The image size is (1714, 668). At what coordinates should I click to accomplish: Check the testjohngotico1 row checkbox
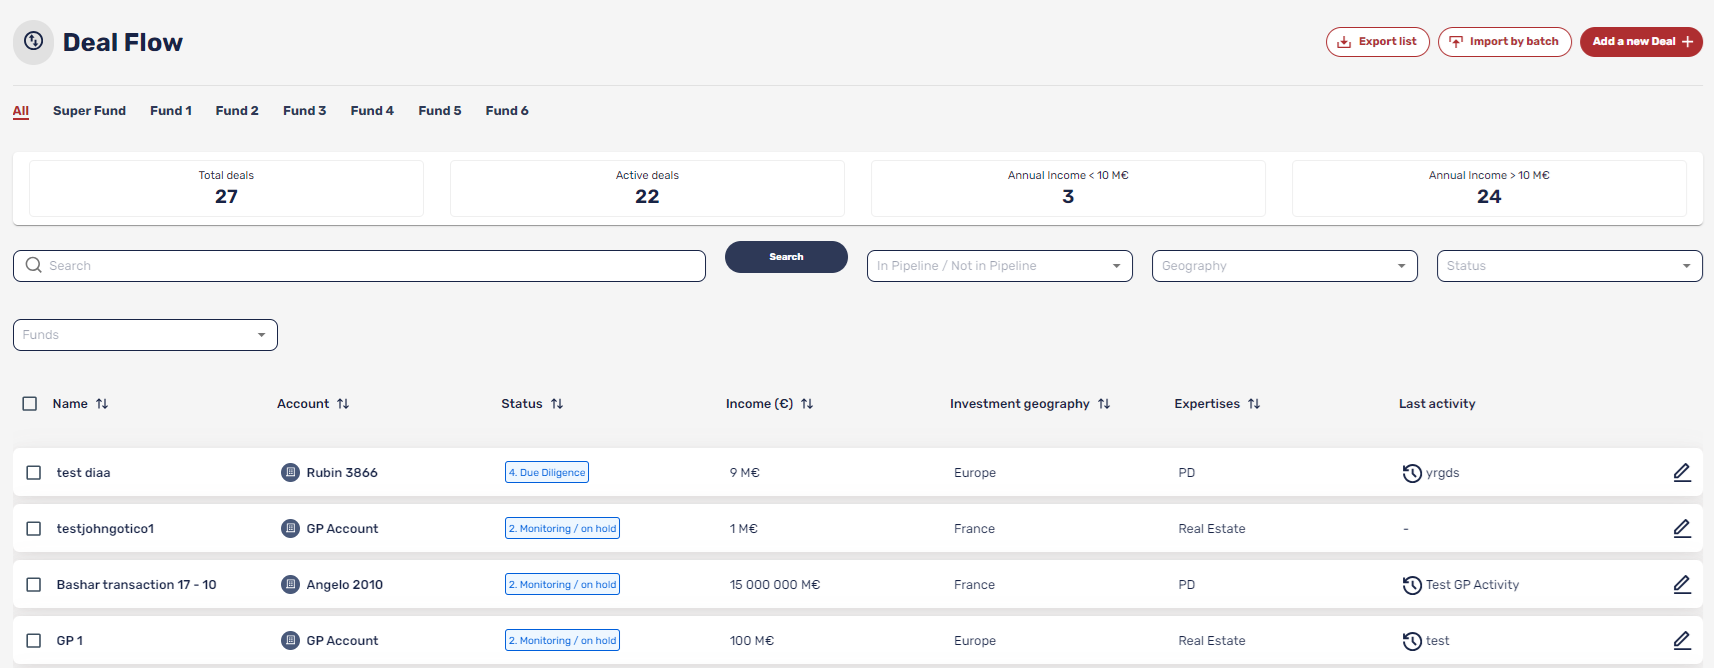click(x=34, y=528)
